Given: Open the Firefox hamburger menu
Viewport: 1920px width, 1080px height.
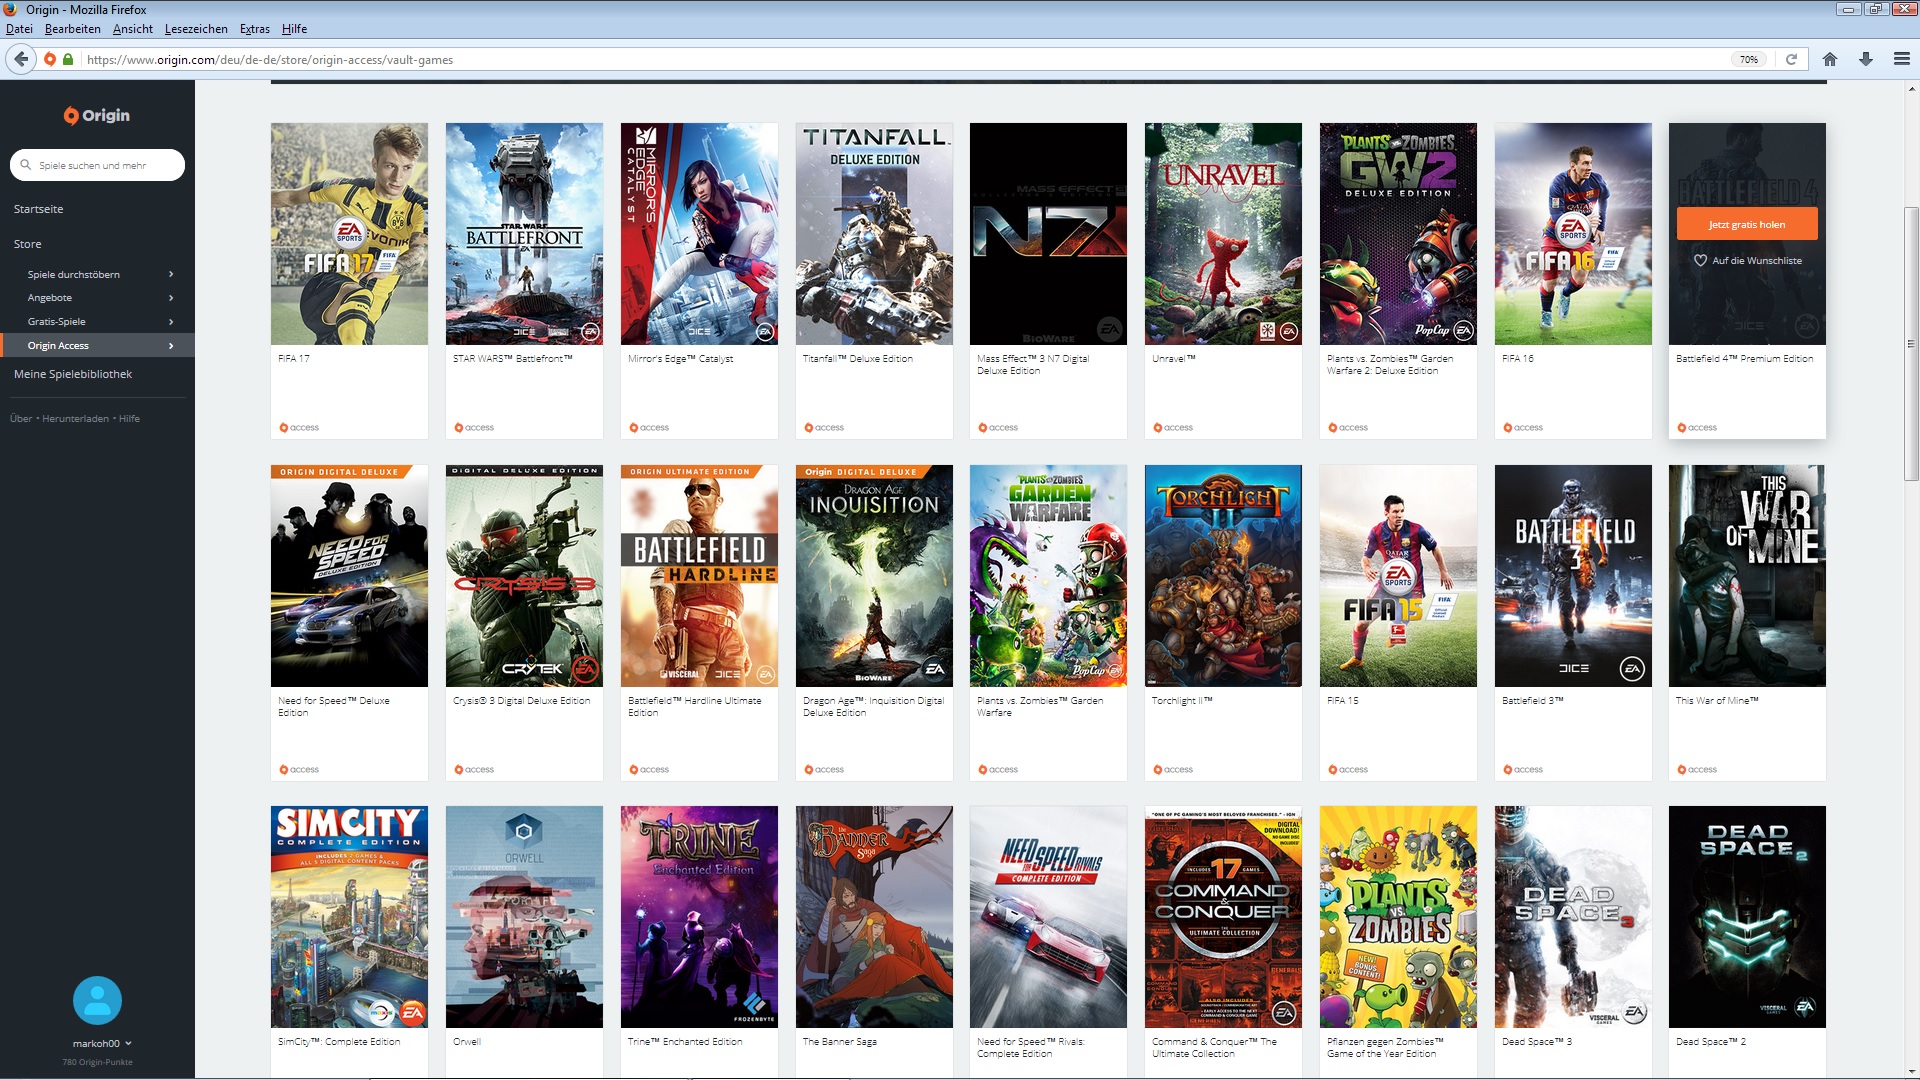Looking at the screenshot, I should click(x=1902, y=59).
